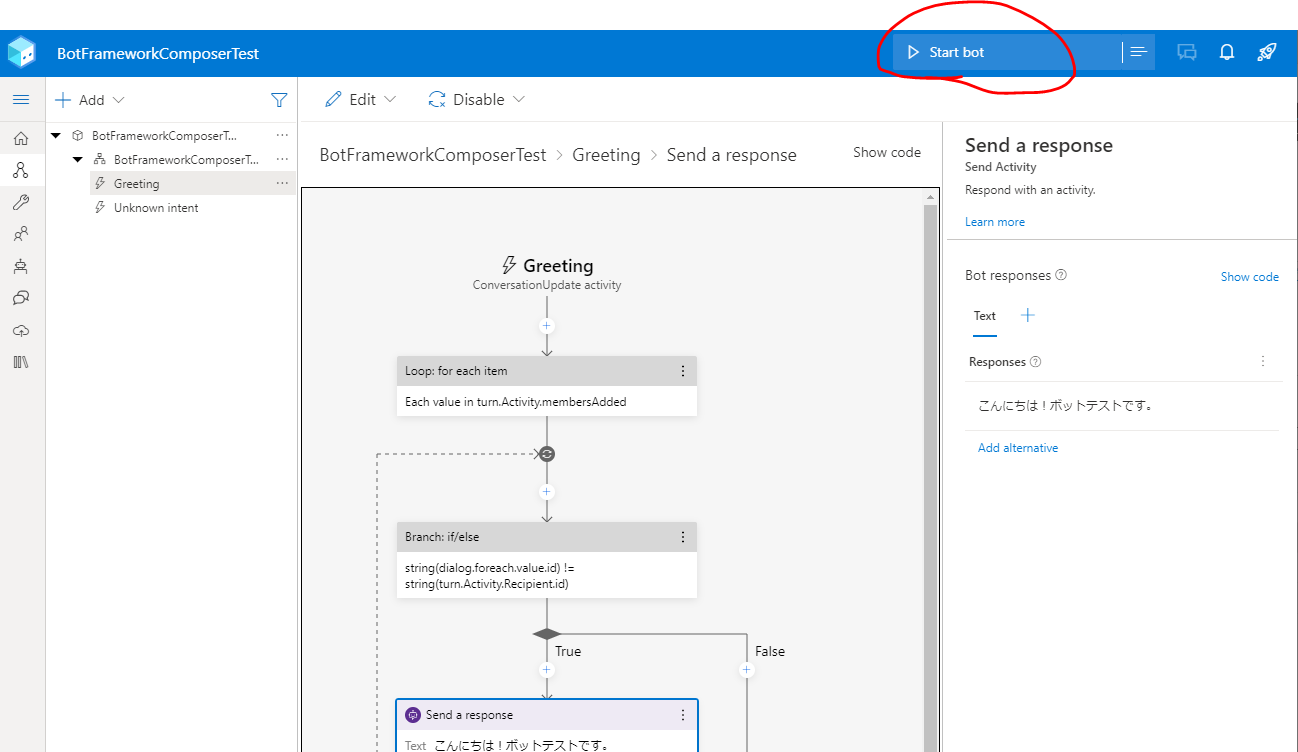The width and height of the screenshot is (1298, 752).
Task: Click the Composer logo icon
Action: click(x=21, y=52)
